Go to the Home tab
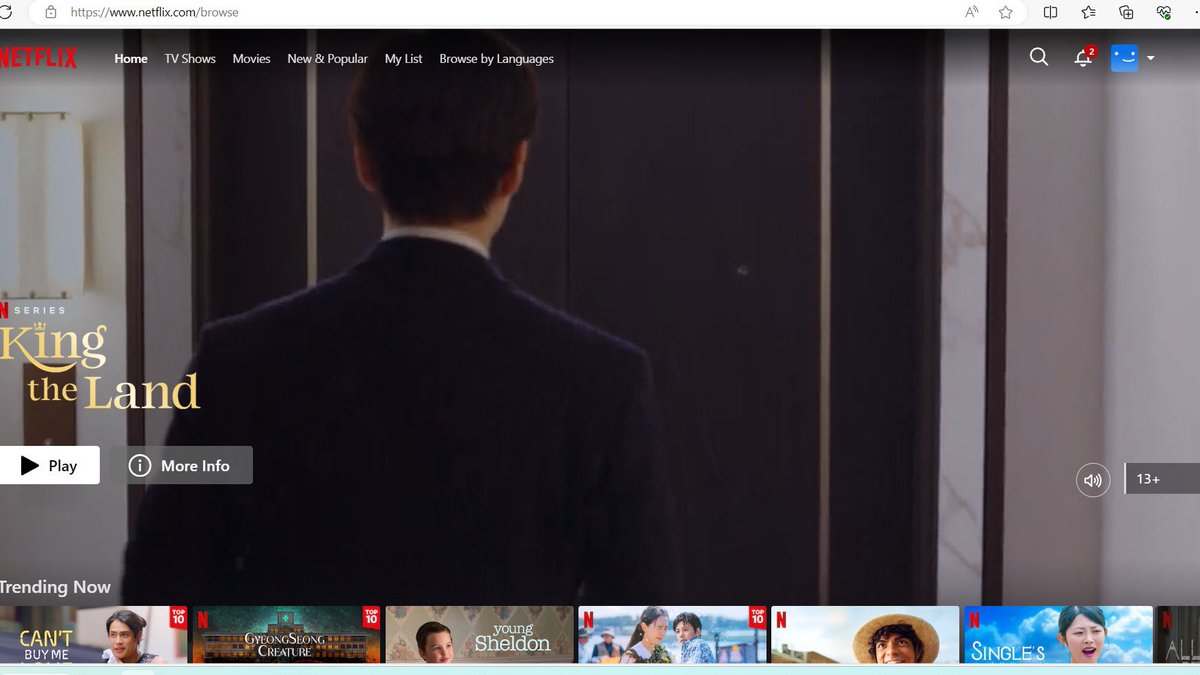Viewport: 1200px width, 675px height. click(131, 59)
